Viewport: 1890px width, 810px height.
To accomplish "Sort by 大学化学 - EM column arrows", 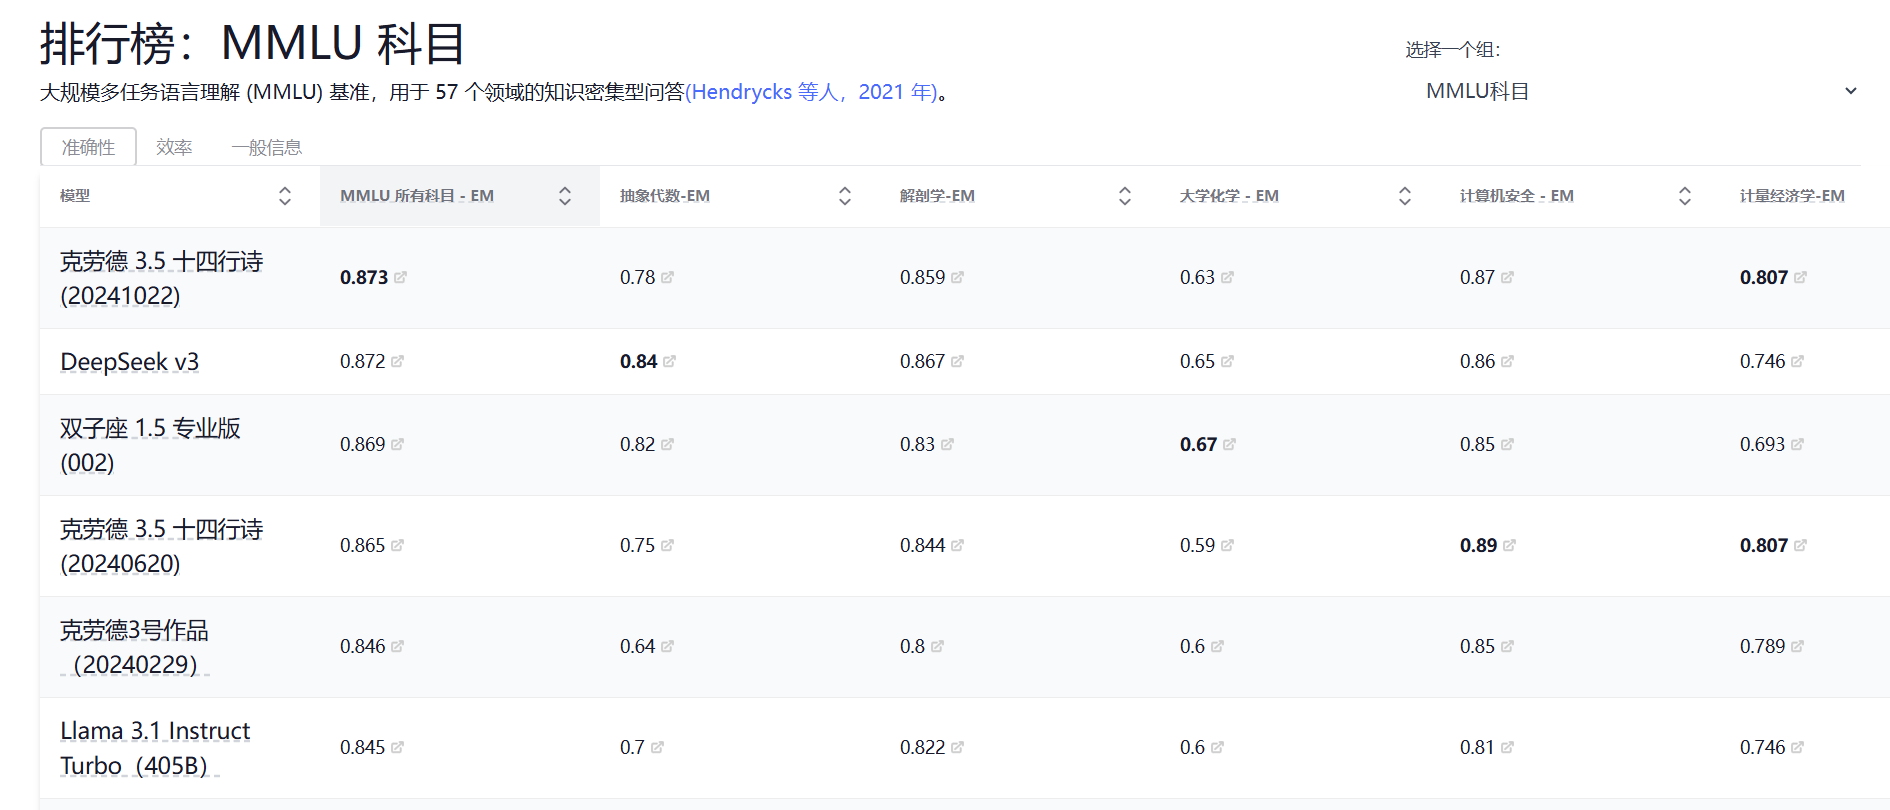I will click(1405, 196).
